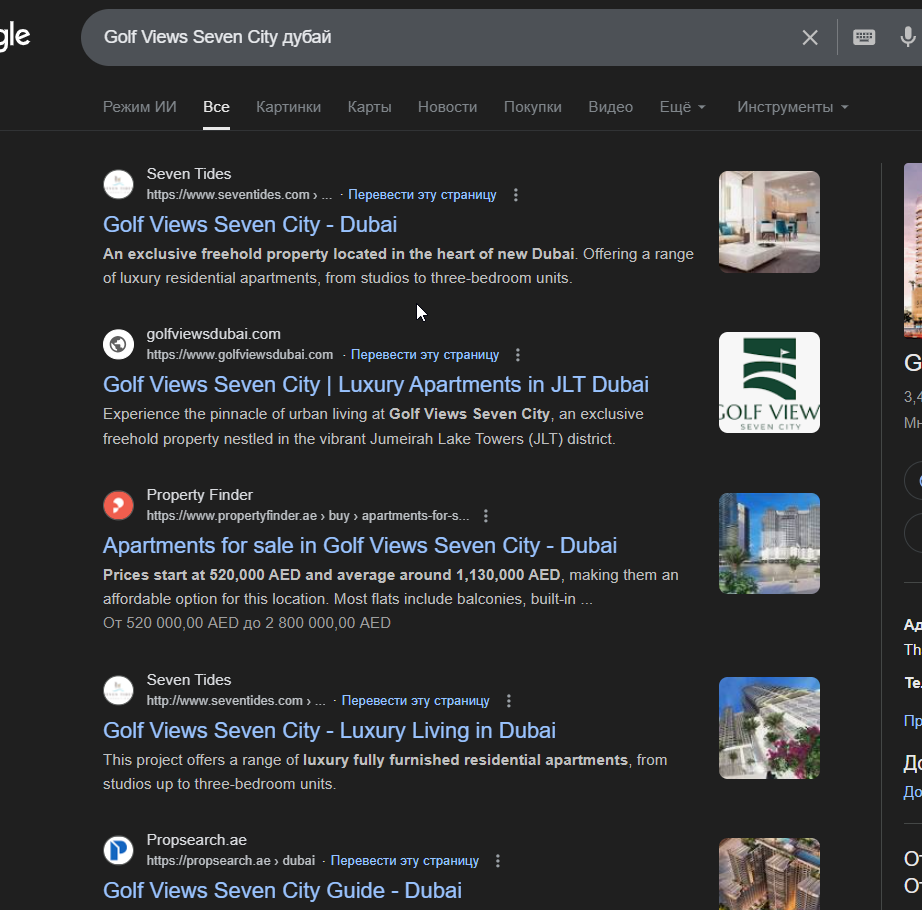Open Golf Views Seven City - Luxury Living link
This screenshot has height=910, width=922.
click(329, 731)
